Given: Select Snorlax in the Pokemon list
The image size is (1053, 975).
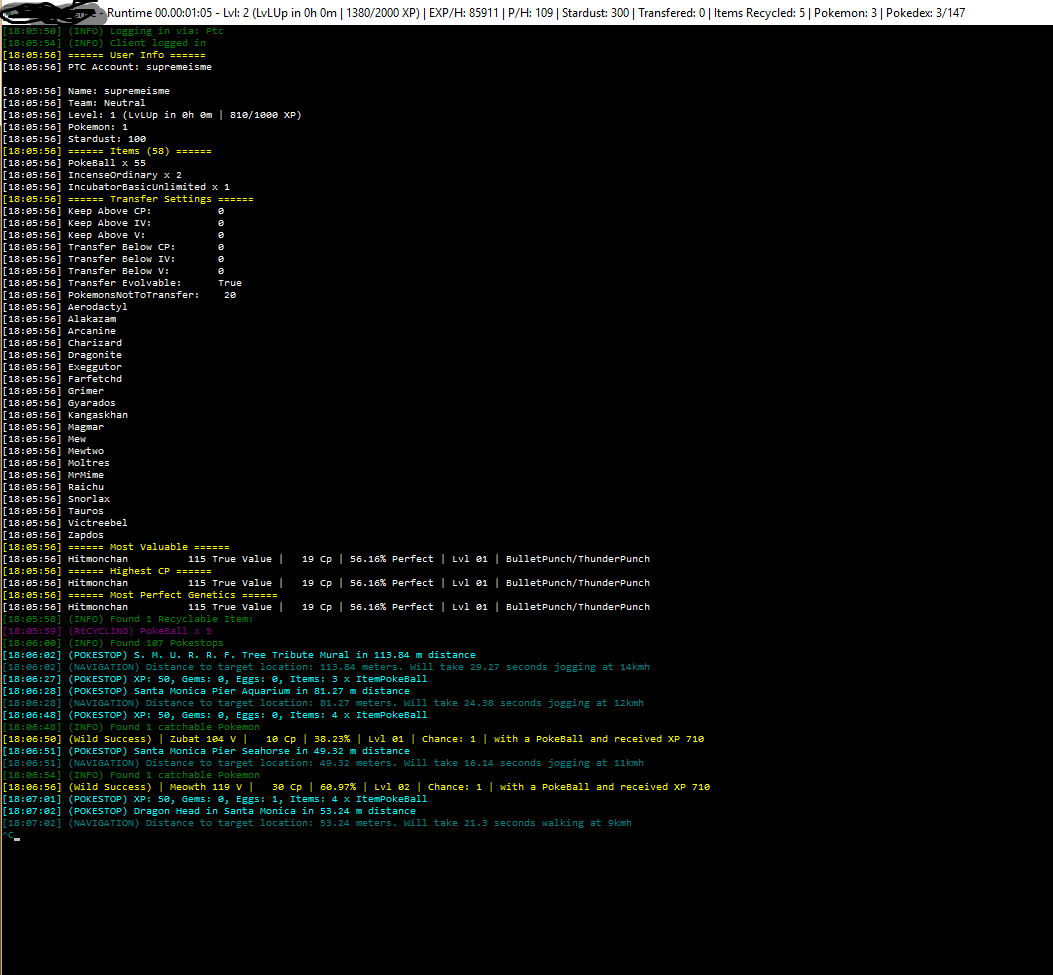Looking at the screenshot, I should point(89,499).
